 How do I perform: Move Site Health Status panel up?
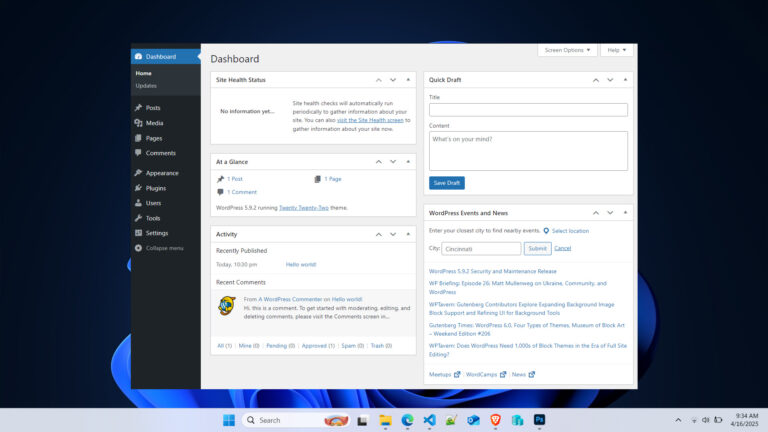379,80
